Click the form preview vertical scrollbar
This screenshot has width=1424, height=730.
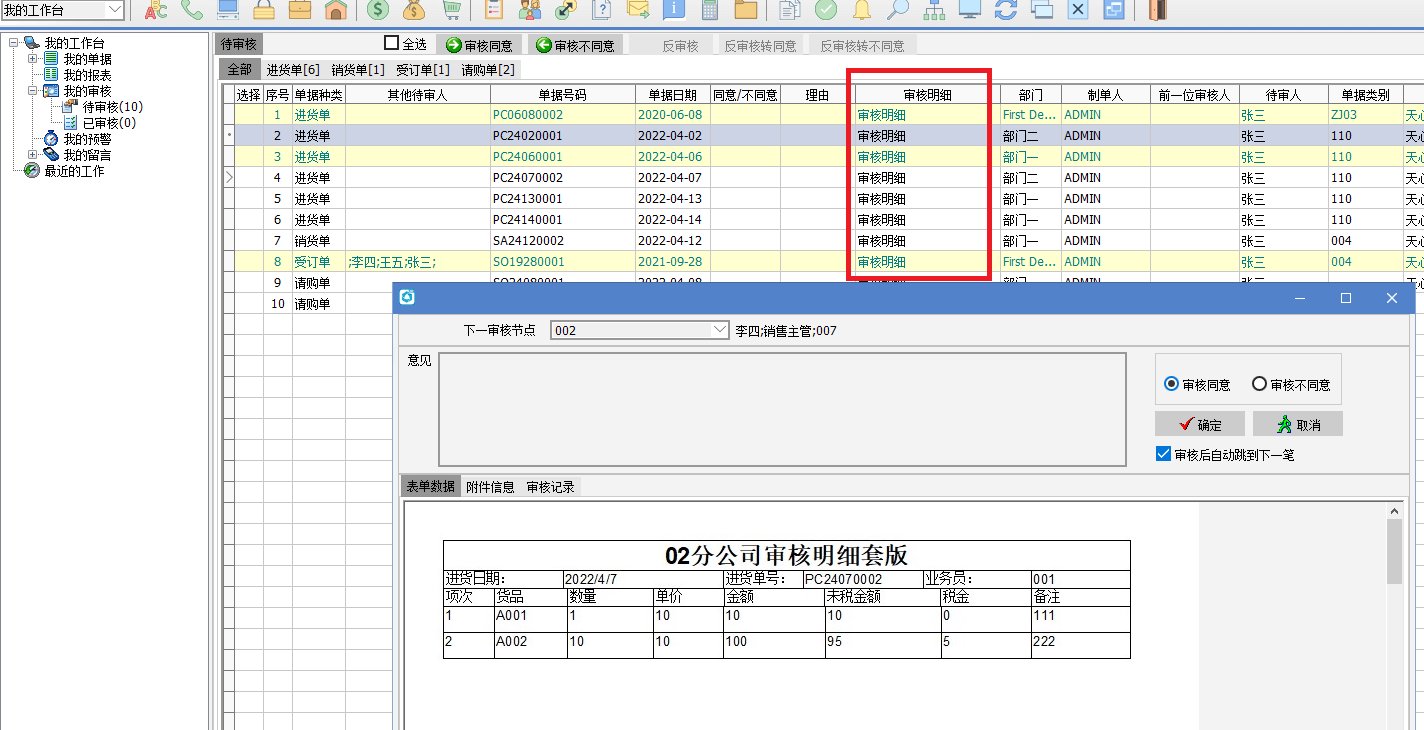tap(1394, 615)
